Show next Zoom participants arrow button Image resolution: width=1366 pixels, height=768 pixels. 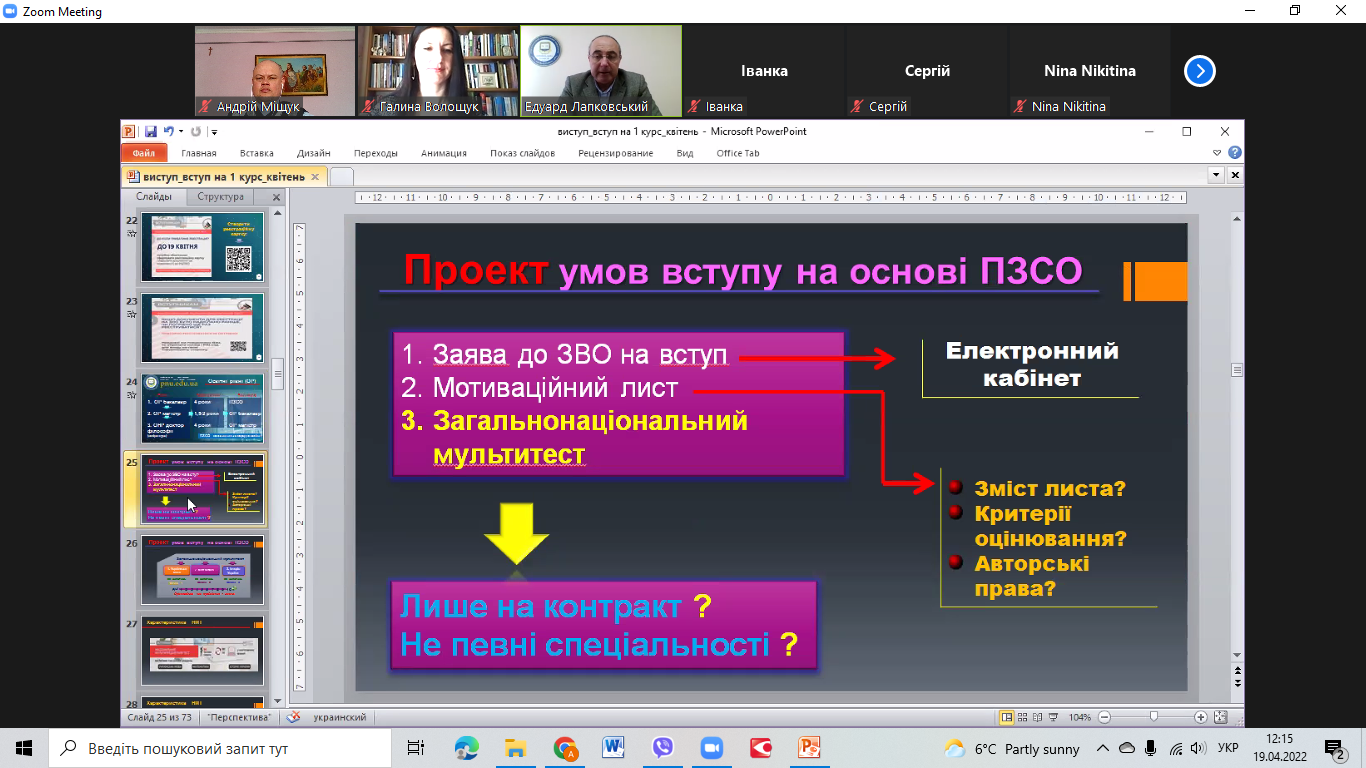coord(1199,71)
